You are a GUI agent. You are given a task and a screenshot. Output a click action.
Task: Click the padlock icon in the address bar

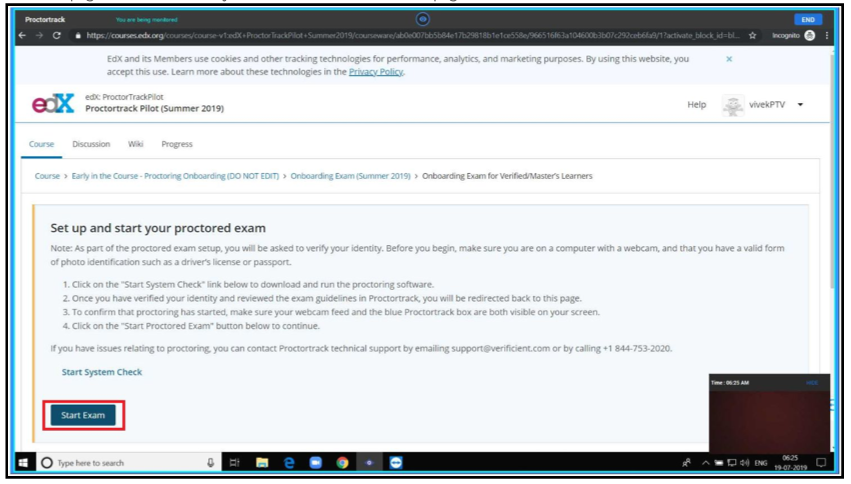point(78,35)
